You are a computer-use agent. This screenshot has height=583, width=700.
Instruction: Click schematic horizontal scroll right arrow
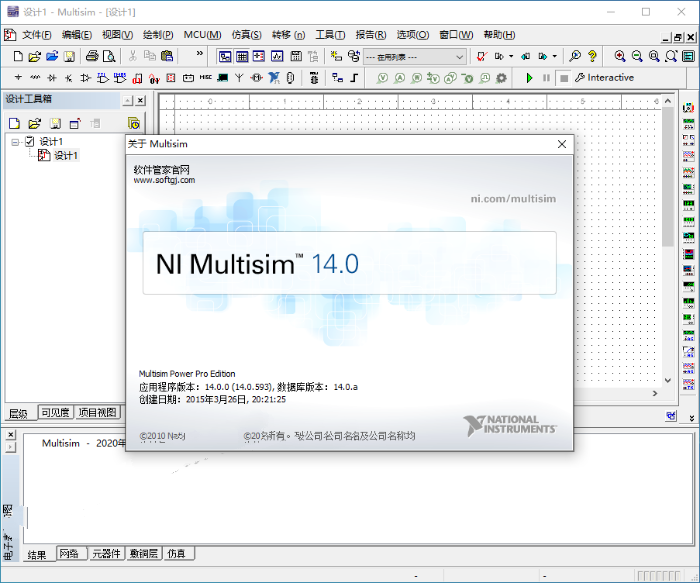(655, 393)
